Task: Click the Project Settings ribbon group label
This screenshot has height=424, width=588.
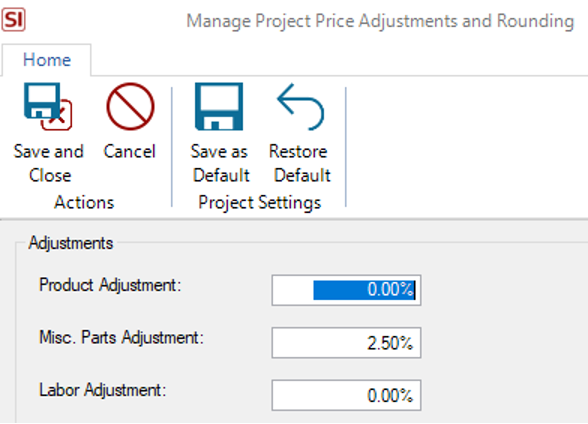Action: 260,203
